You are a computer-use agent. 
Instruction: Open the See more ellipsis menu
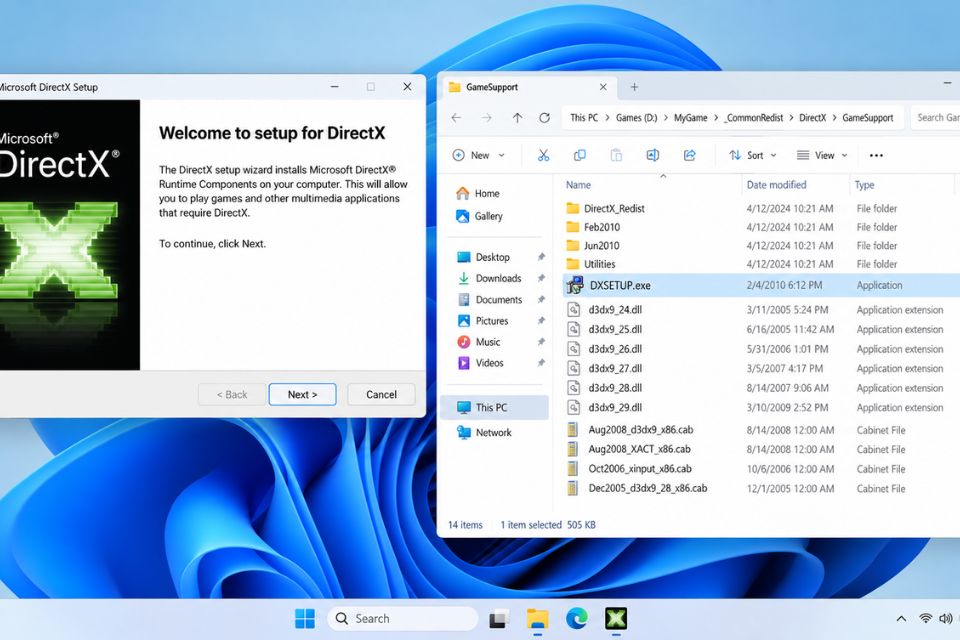tap(876, 156)
